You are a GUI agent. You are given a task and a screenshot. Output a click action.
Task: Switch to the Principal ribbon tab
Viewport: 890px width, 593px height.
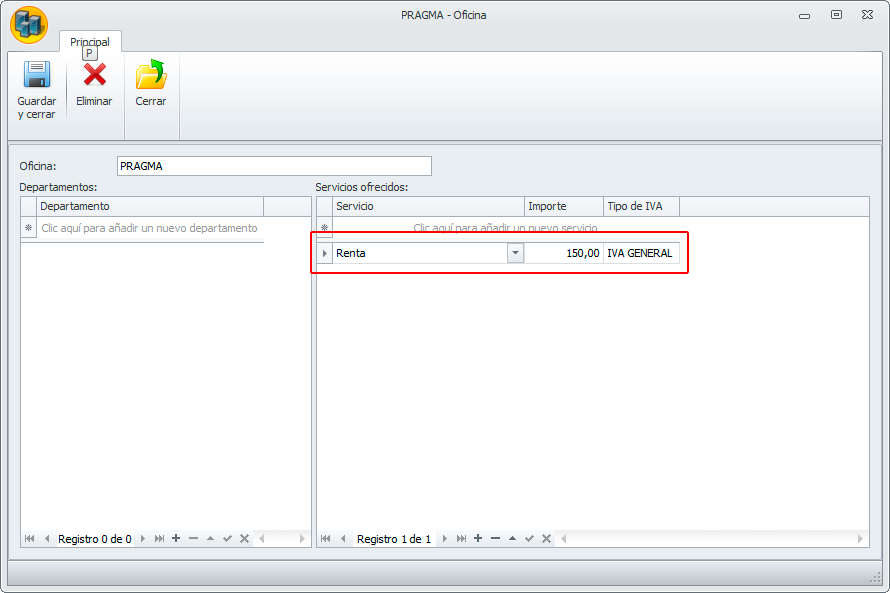click(x=90, y=42)
